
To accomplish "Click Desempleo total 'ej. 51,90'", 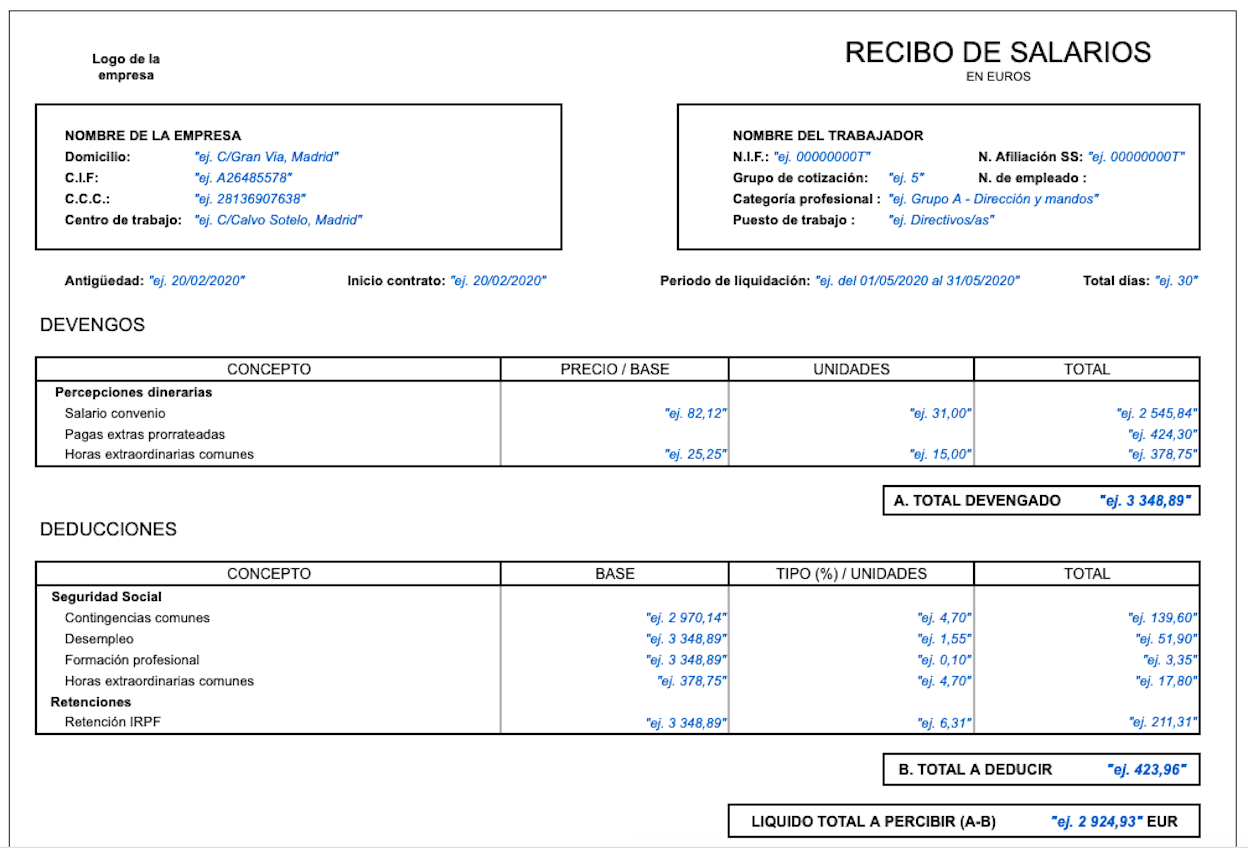I will click(x=1167, y=639).
